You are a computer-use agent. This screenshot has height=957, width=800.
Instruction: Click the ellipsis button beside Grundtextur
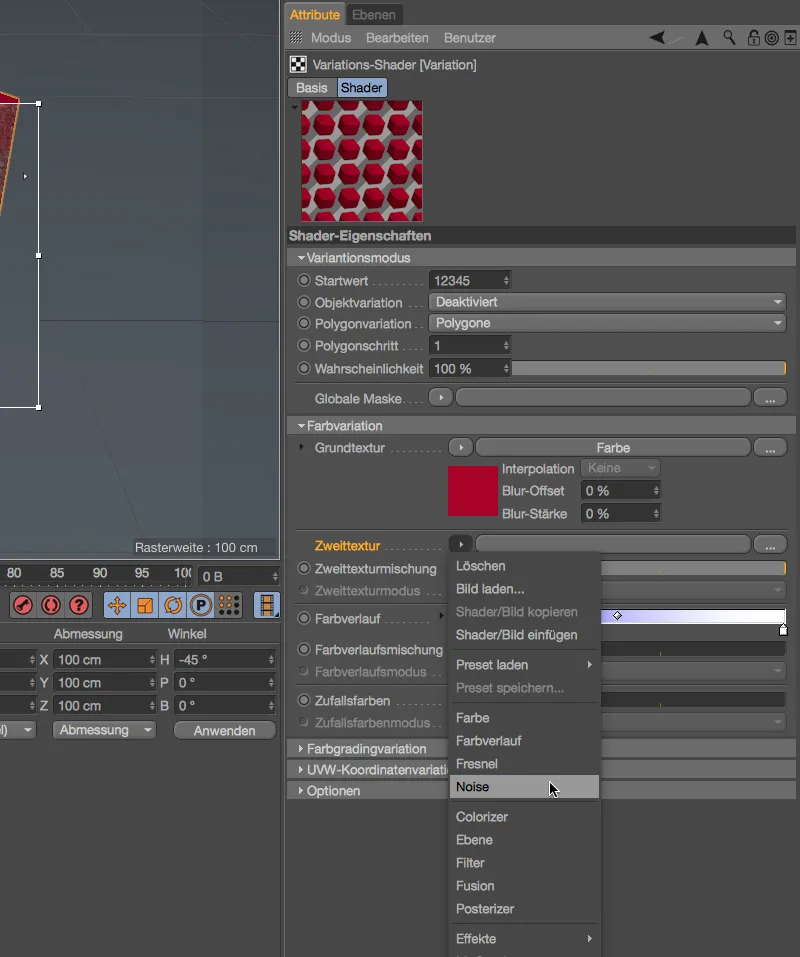coord(770,447)
